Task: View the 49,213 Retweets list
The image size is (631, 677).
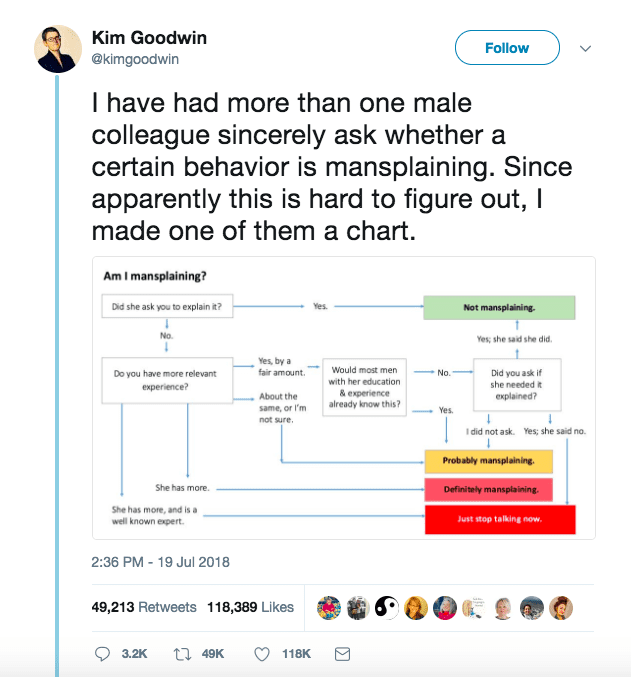Action: pos(144,607)
